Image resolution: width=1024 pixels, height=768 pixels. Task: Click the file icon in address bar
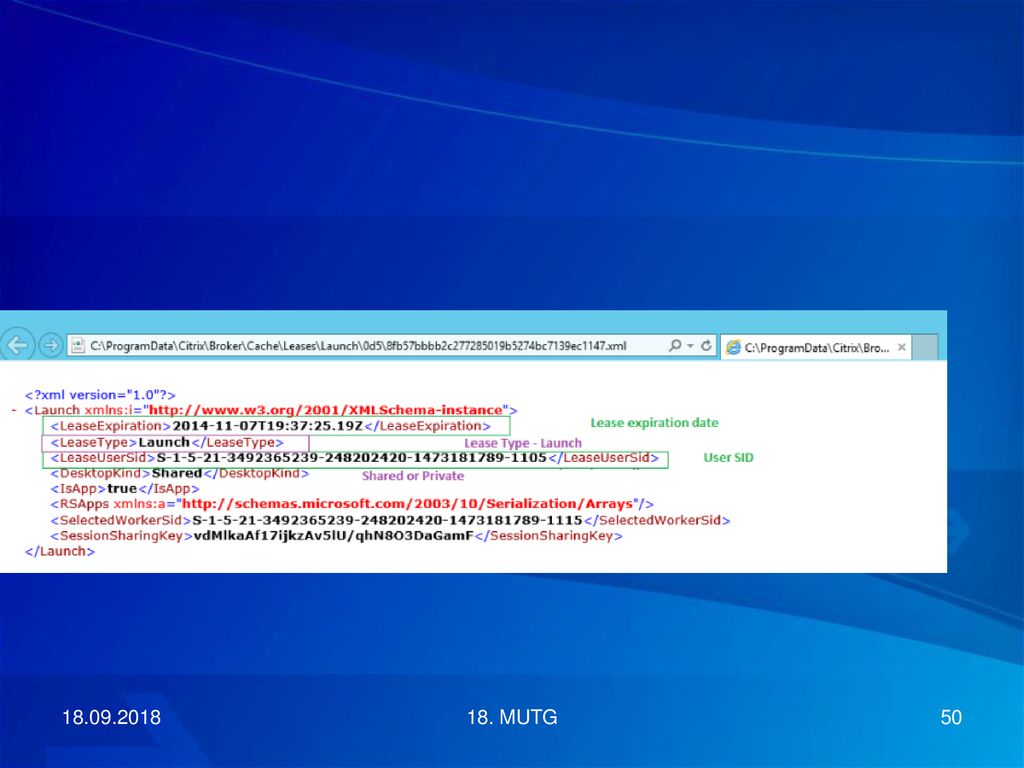78,345
